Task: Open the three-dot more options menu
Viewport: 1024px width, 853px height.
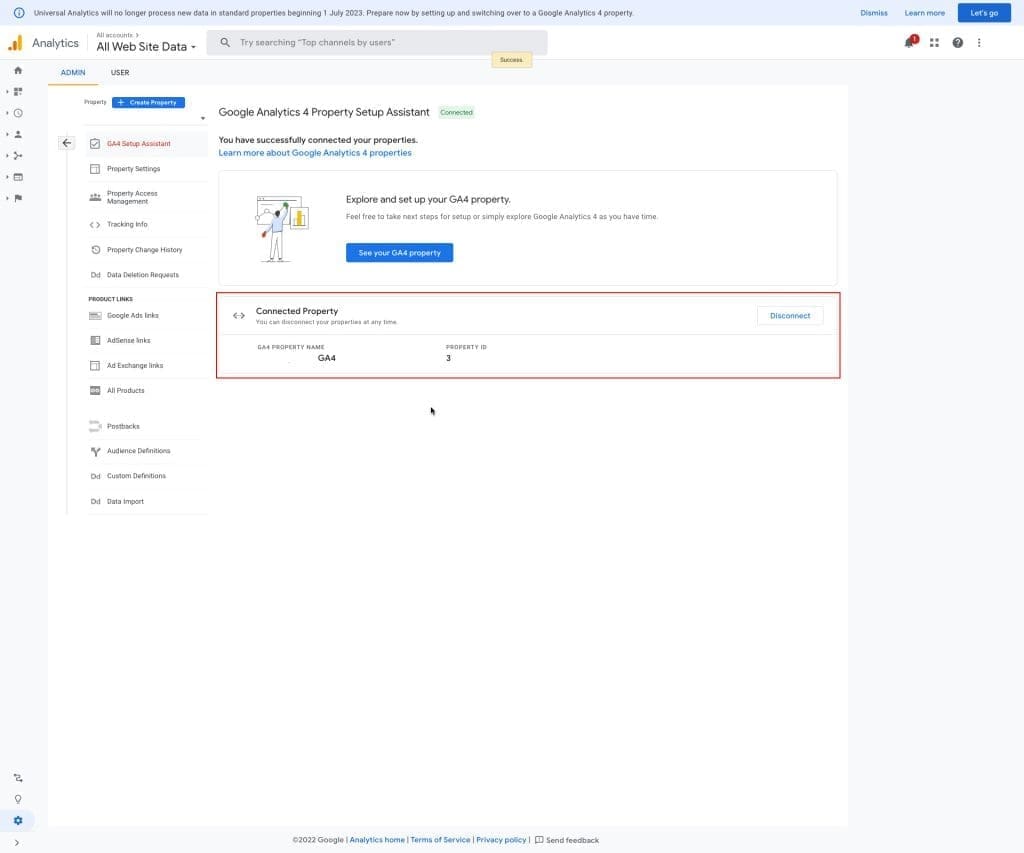Action: (979, 43)
